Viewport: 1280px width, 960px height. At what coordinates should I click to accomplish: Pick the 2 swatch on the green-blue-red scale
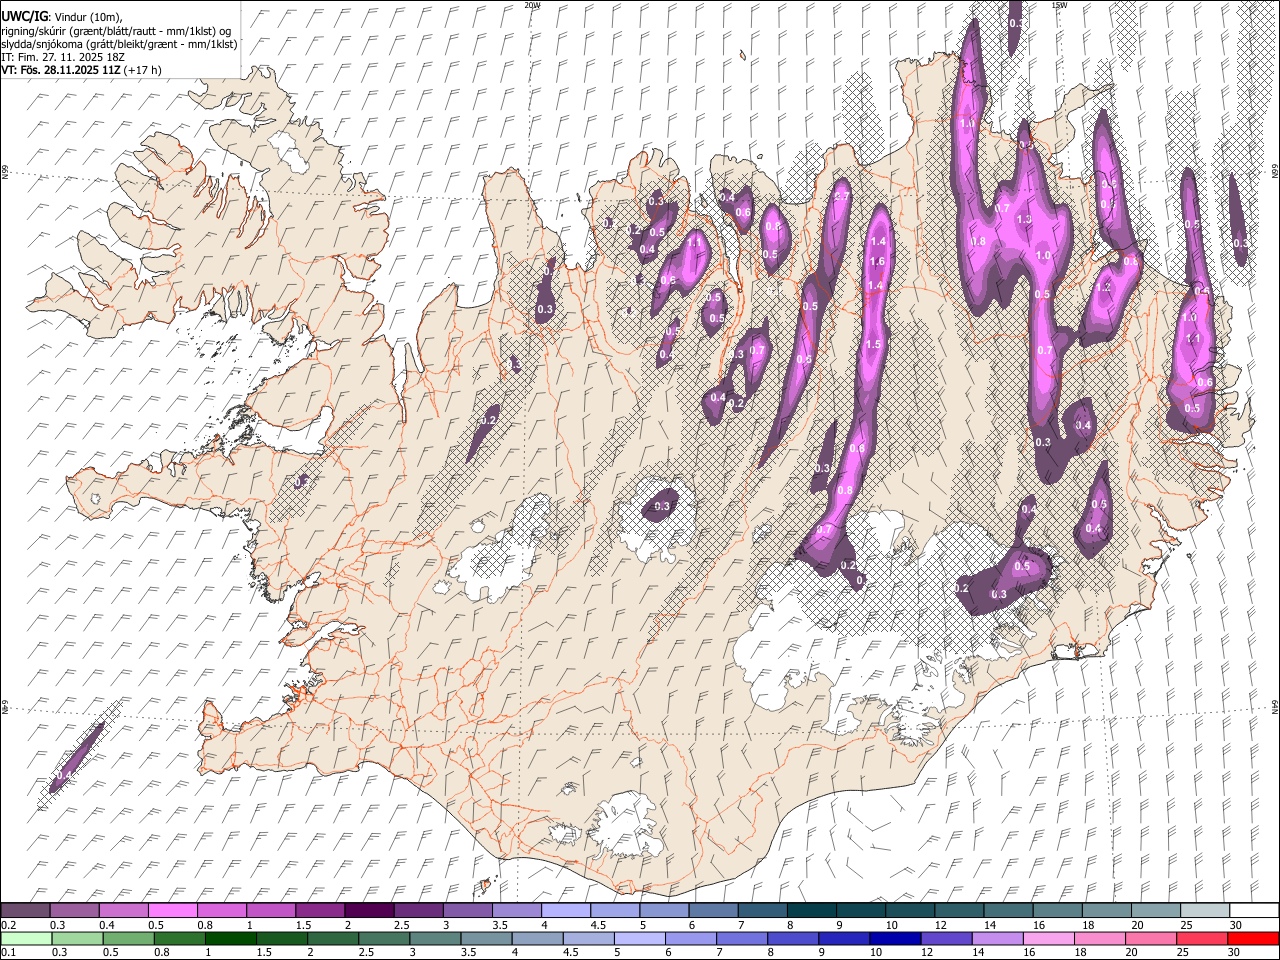pos(332,938)
